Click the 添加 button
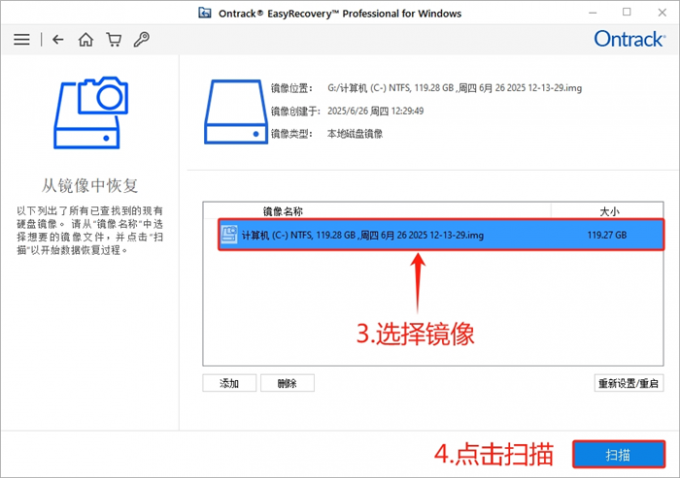Viewport: 680px width, 478px height. [x=229, y=383]
